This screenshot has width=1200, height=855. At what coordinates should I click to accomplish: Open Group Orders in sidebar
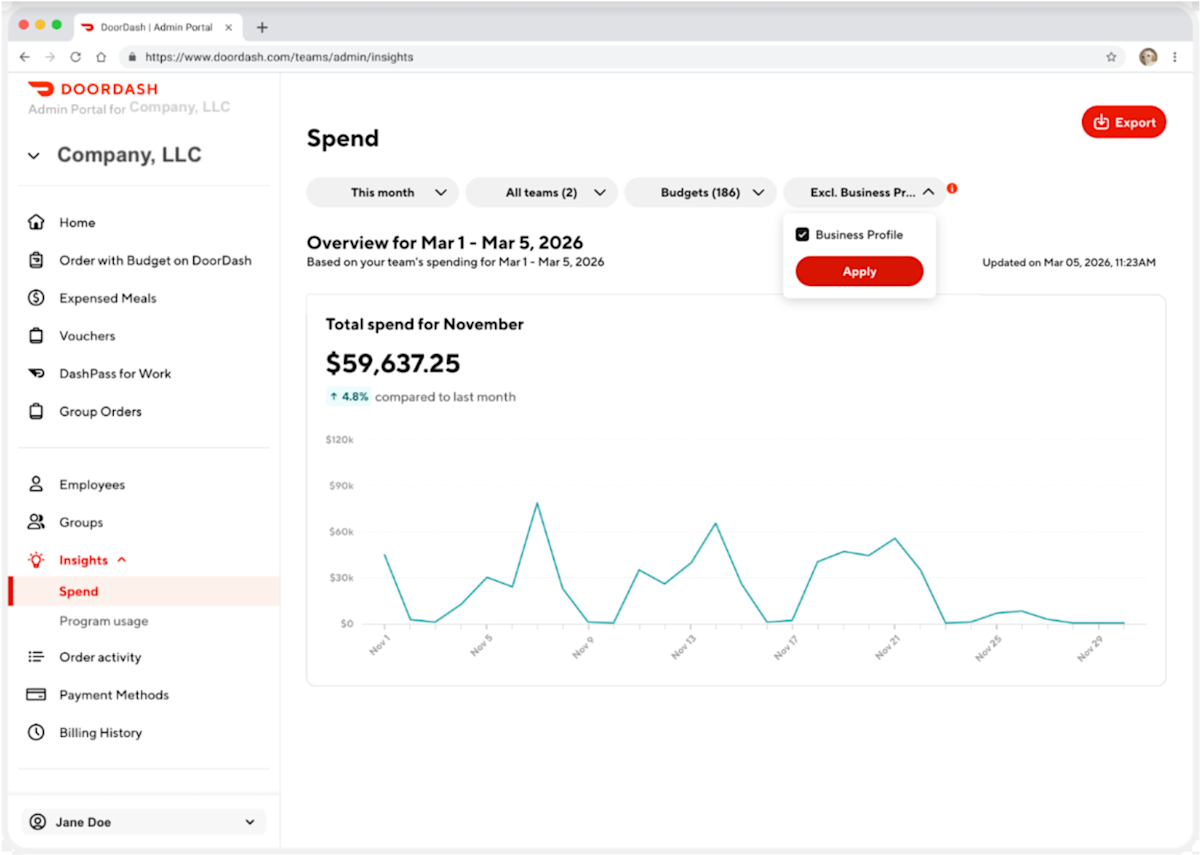click(100, 411)
